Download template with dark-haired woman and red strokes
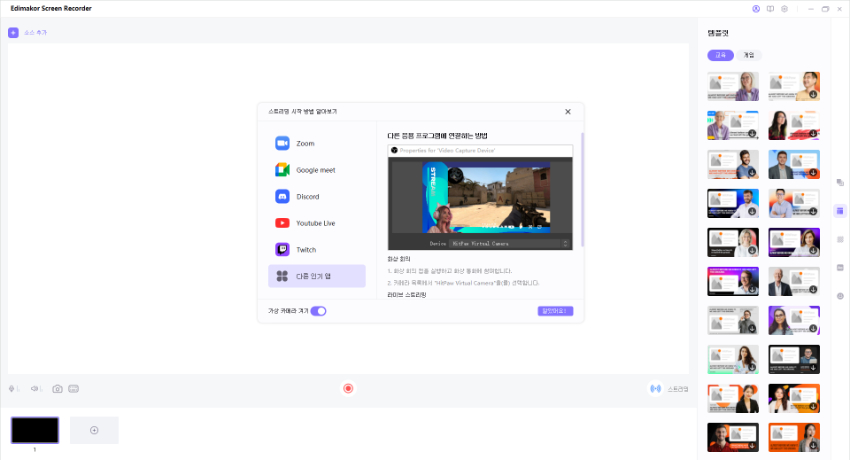The width and height of the screenshot is (850, 460). 813,133
